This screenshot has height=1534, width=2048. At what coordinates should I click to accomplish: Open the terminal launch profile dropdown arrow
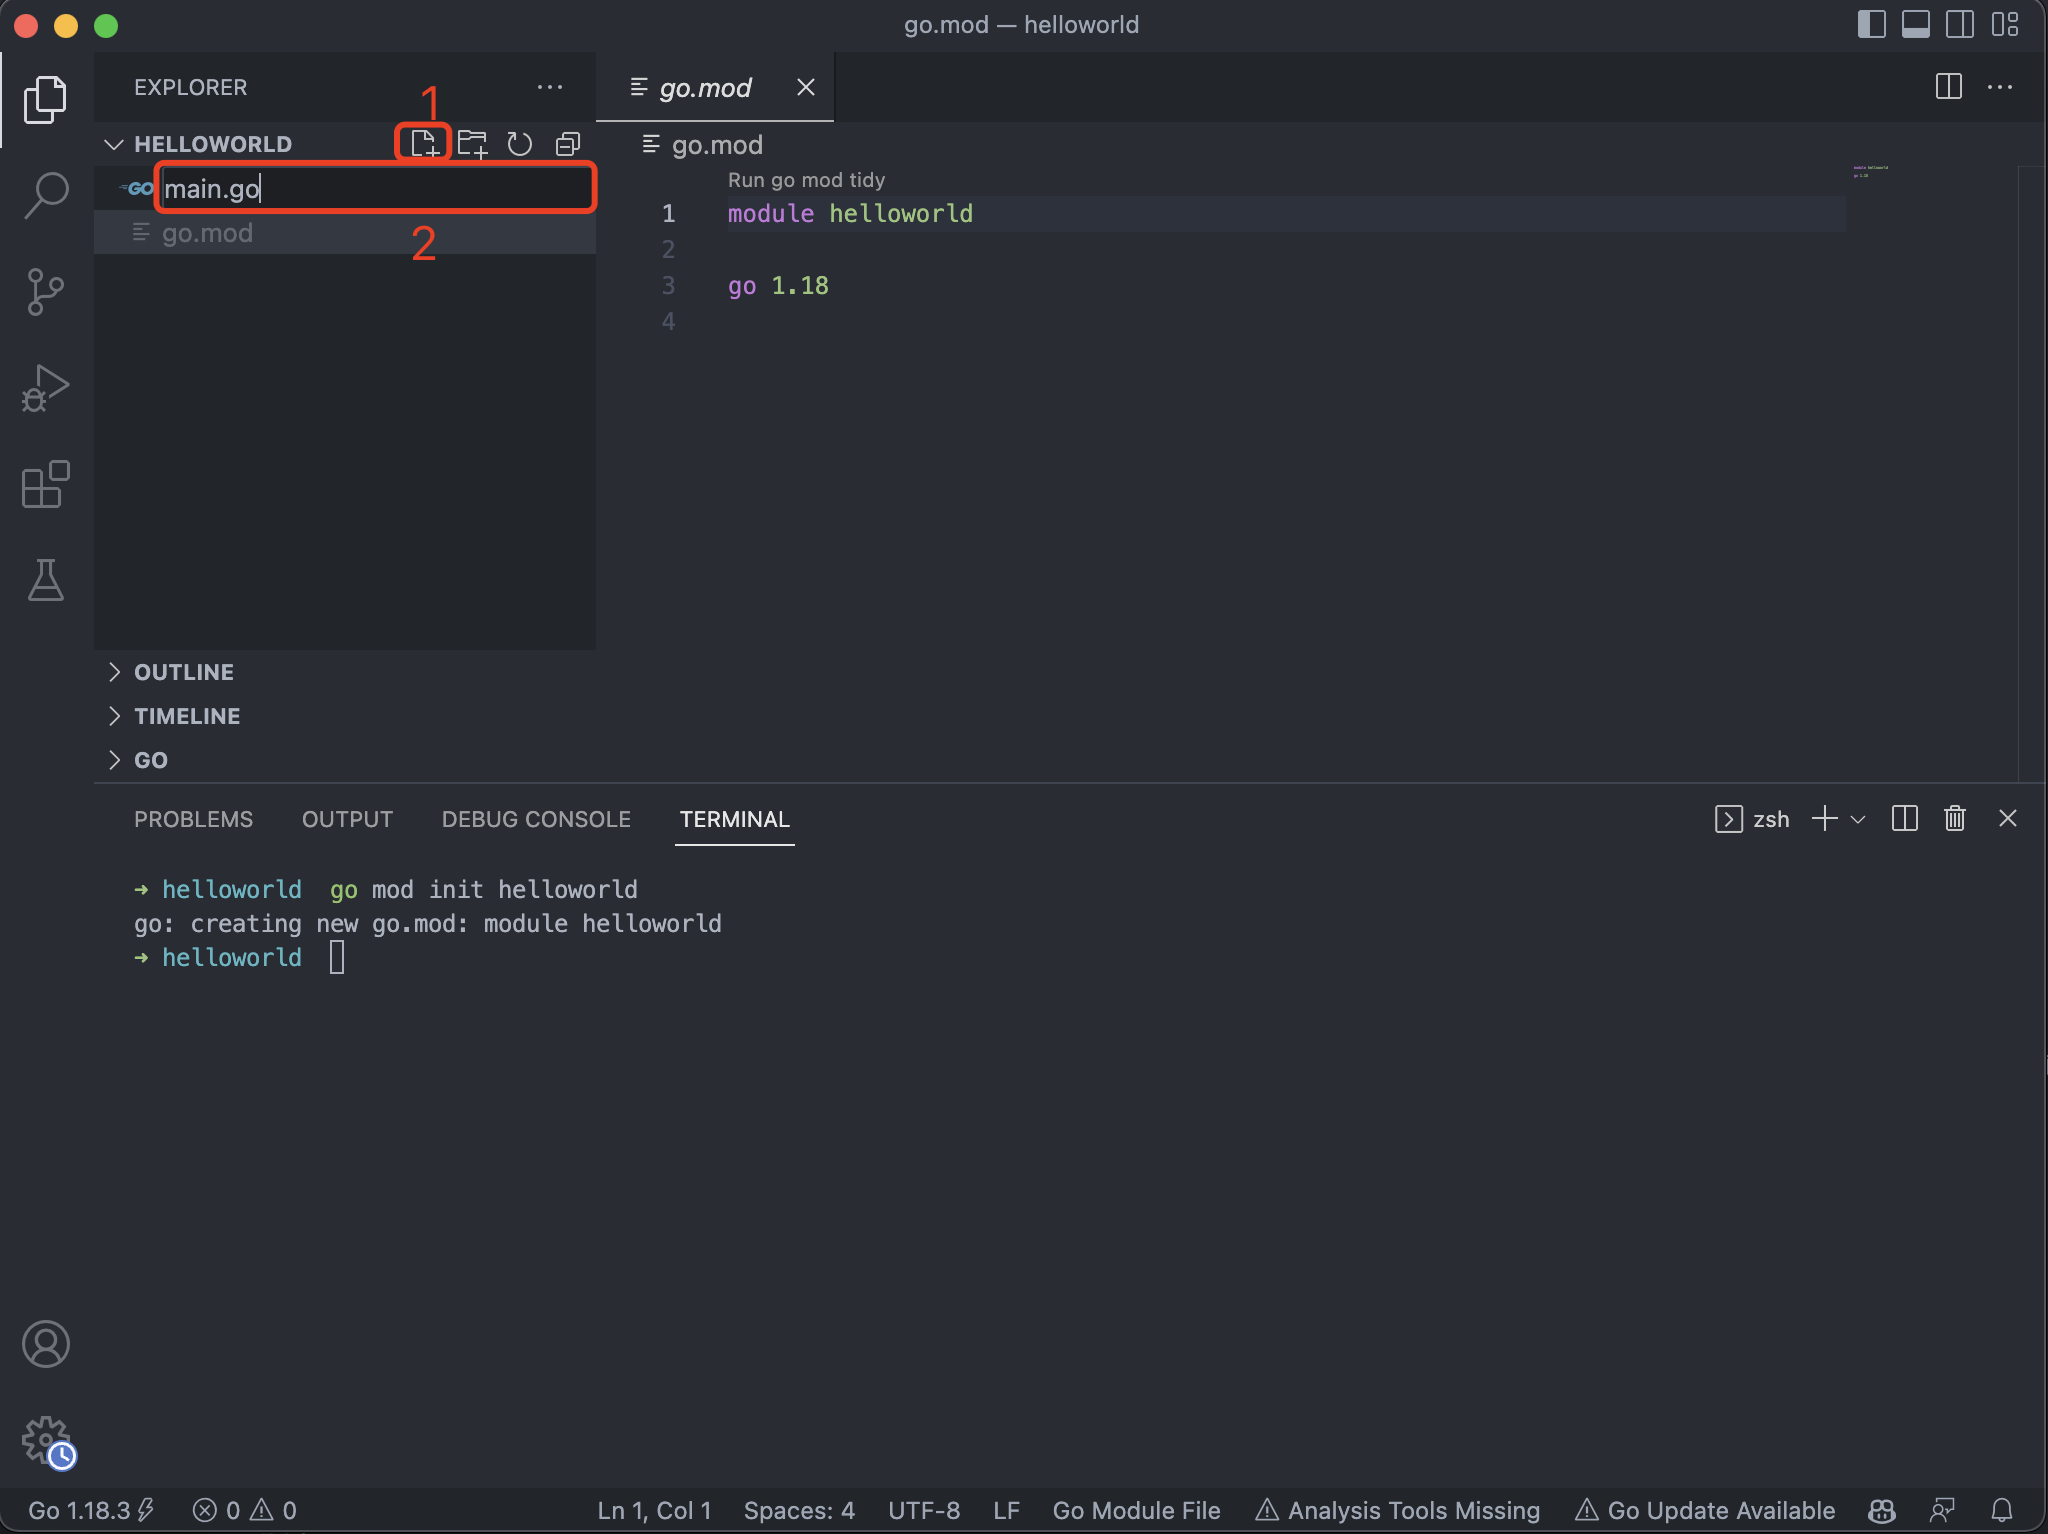coord(1859,819)
